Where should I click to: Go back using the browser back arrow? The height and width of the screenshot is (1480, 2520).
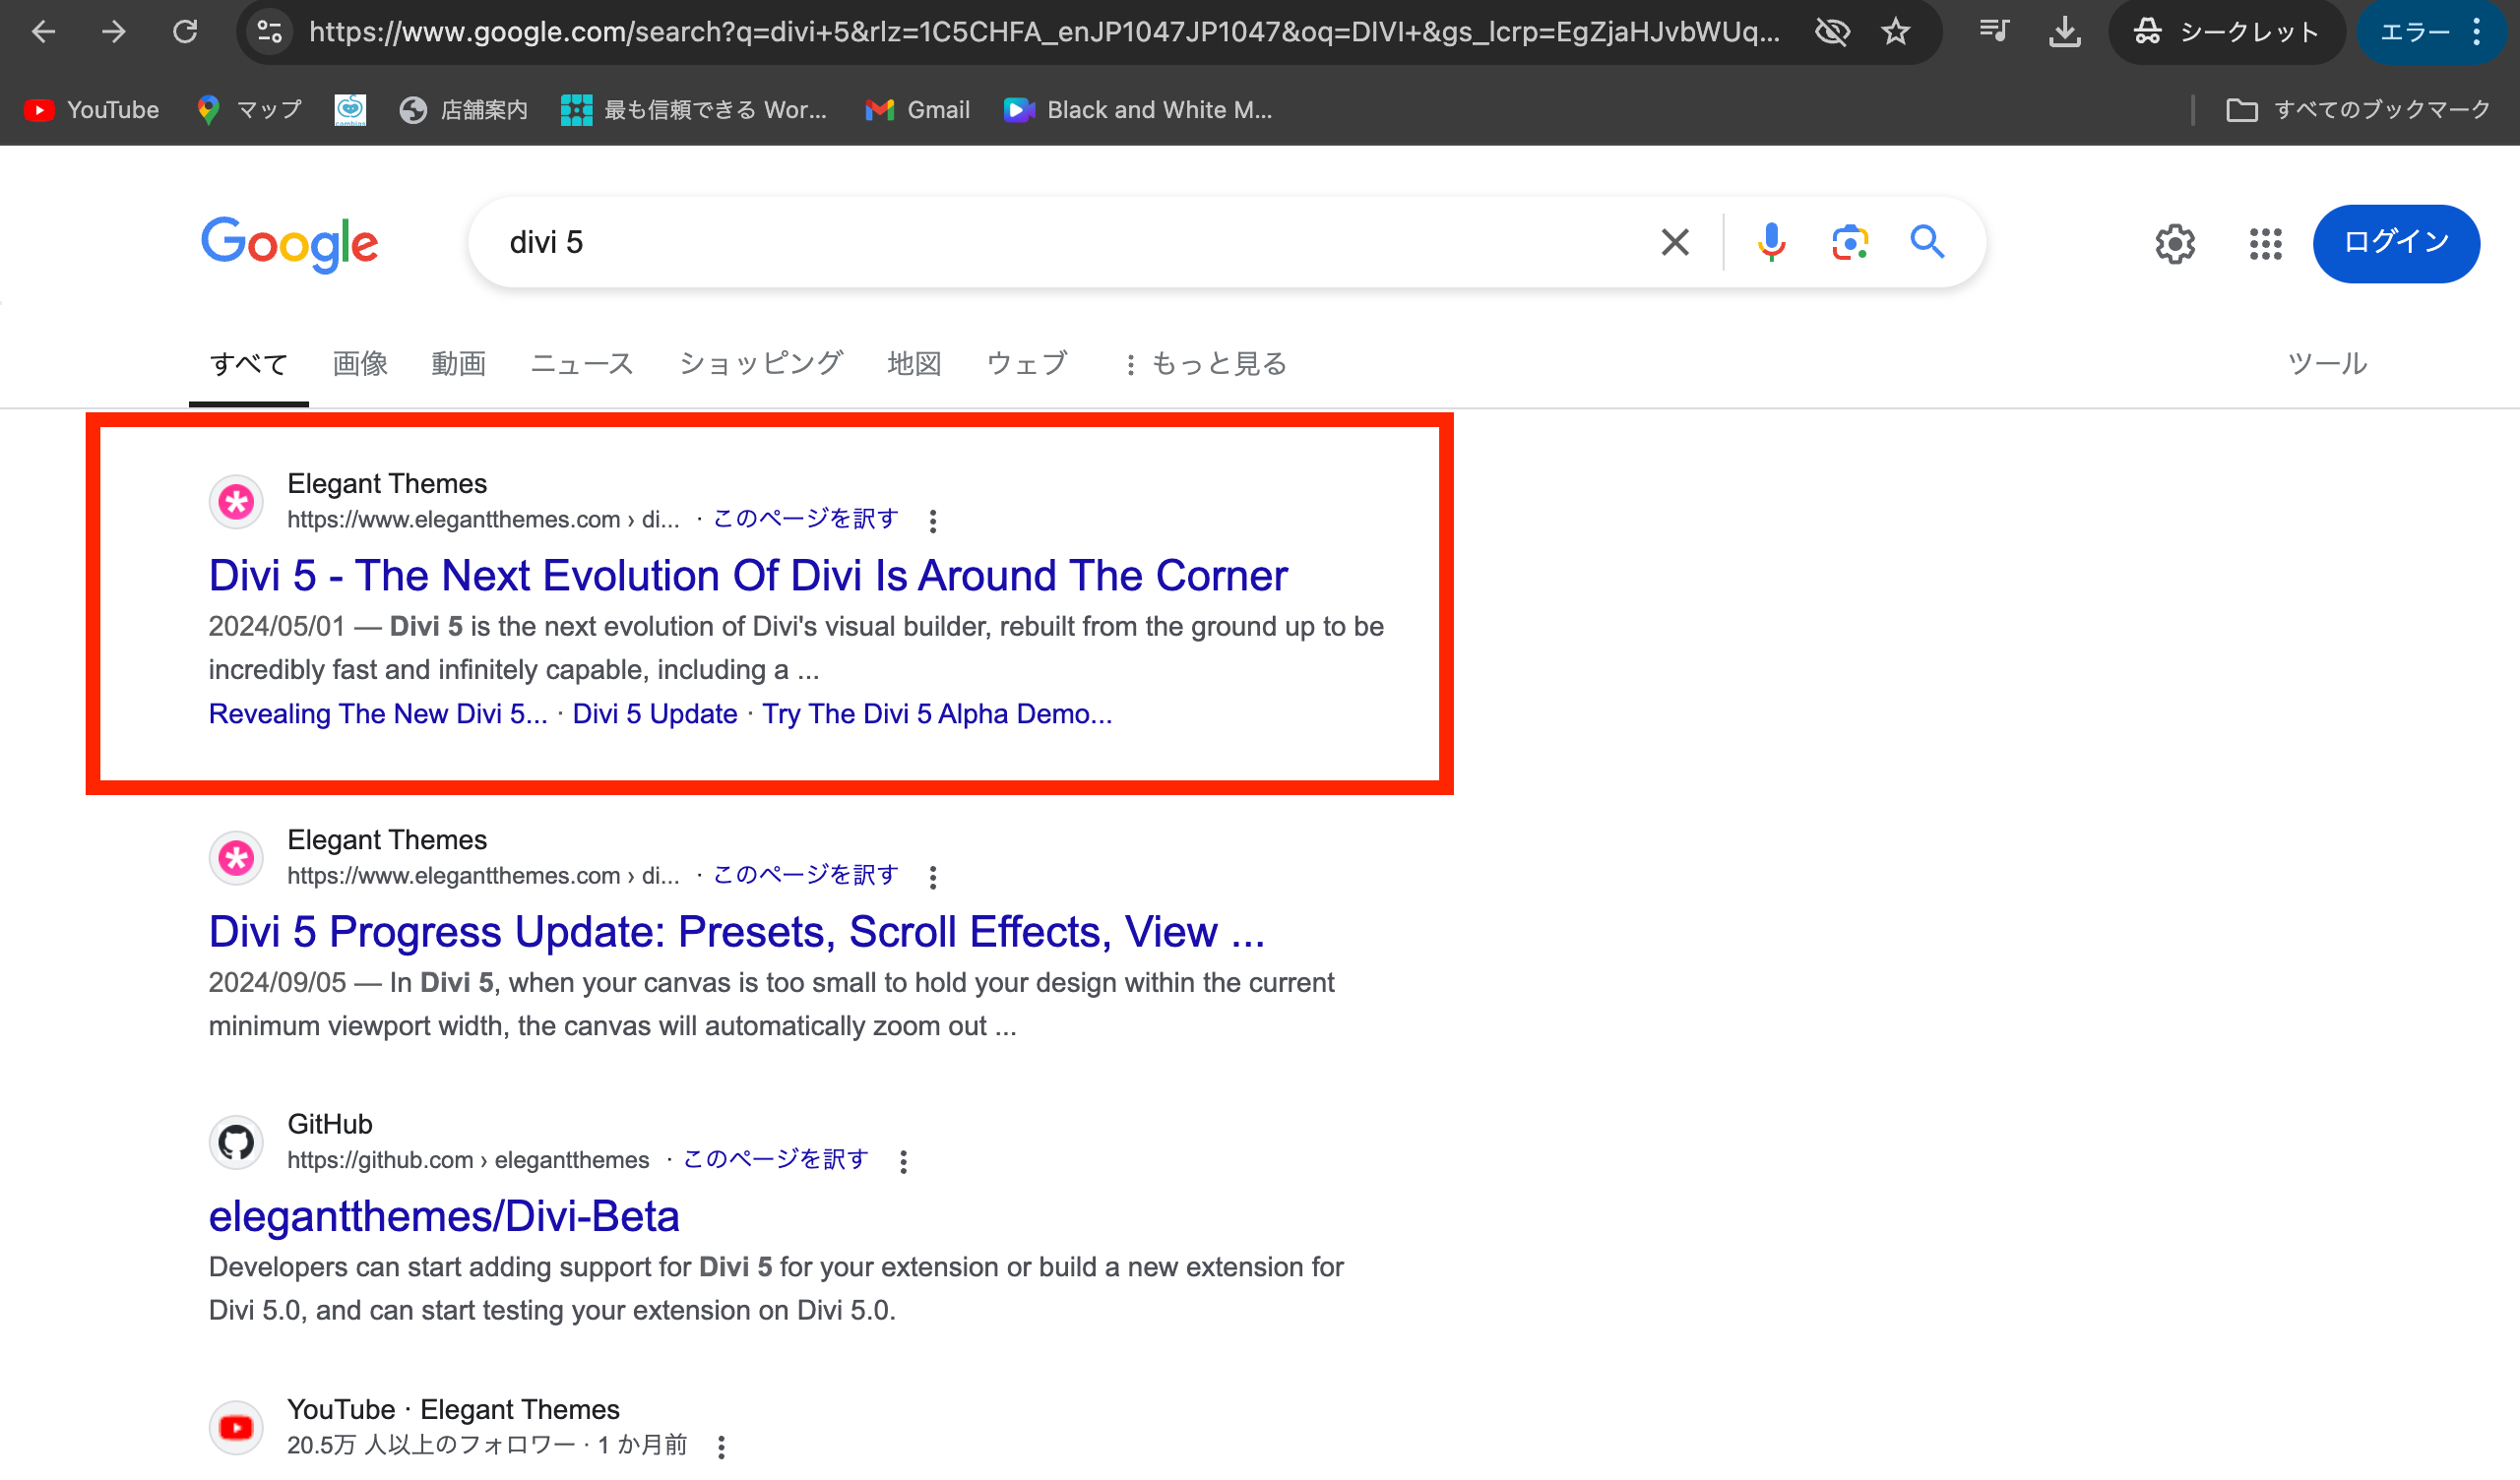point(43,32)
